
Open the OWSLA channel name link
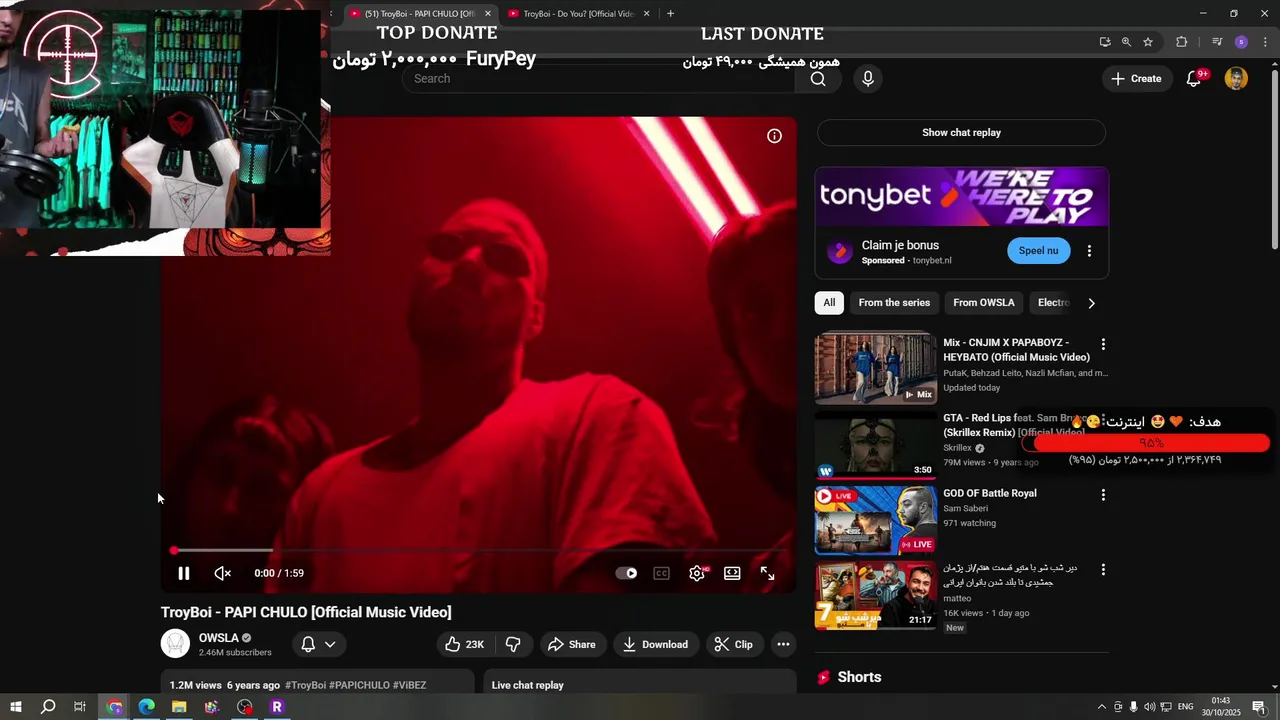point(218,638)
